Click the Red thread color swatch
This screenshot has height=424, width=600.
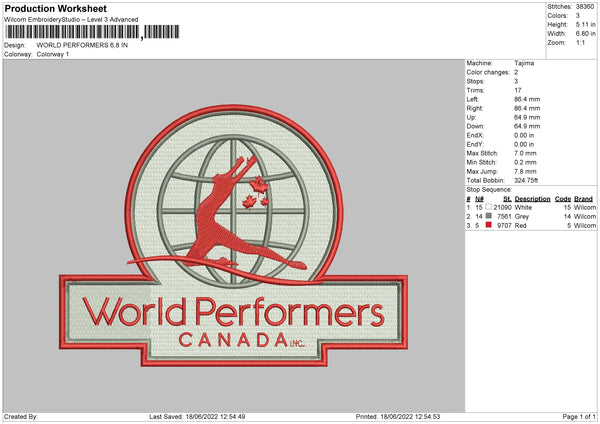tap(488, 225)
